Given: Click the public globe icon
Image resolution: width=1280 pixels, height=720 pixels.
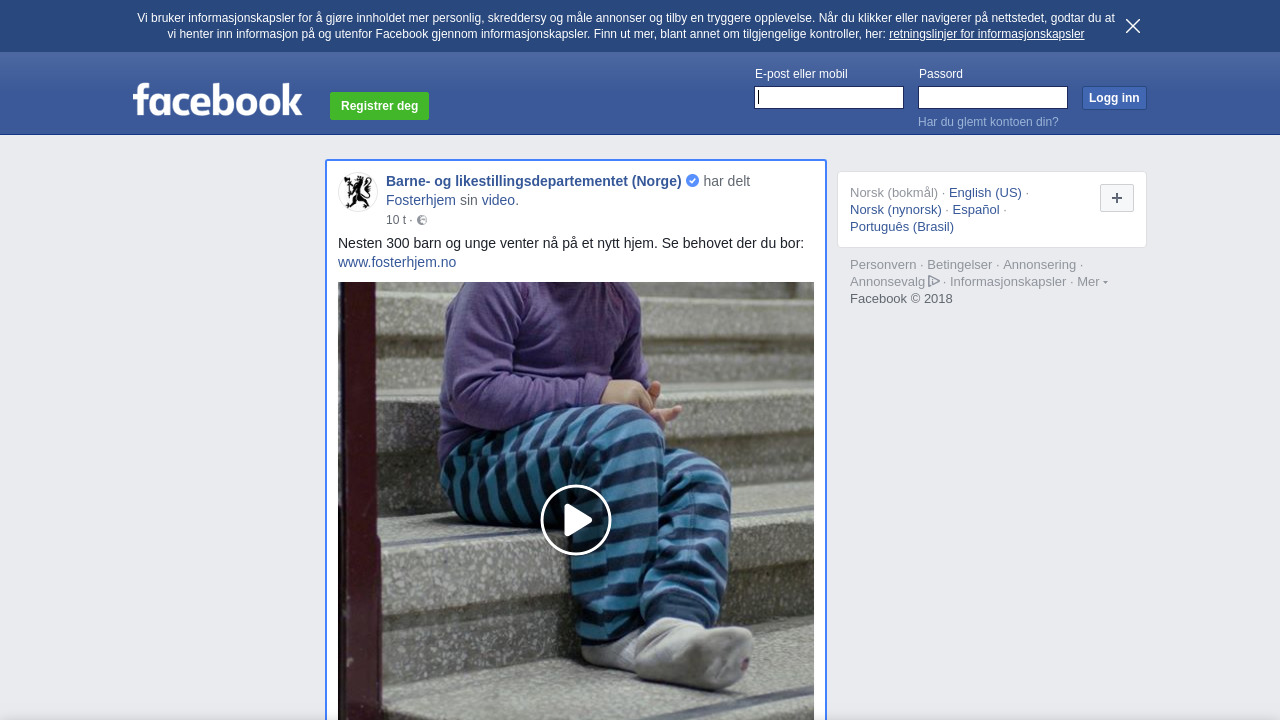Looking at the screenshot, I should click(422, 220).
